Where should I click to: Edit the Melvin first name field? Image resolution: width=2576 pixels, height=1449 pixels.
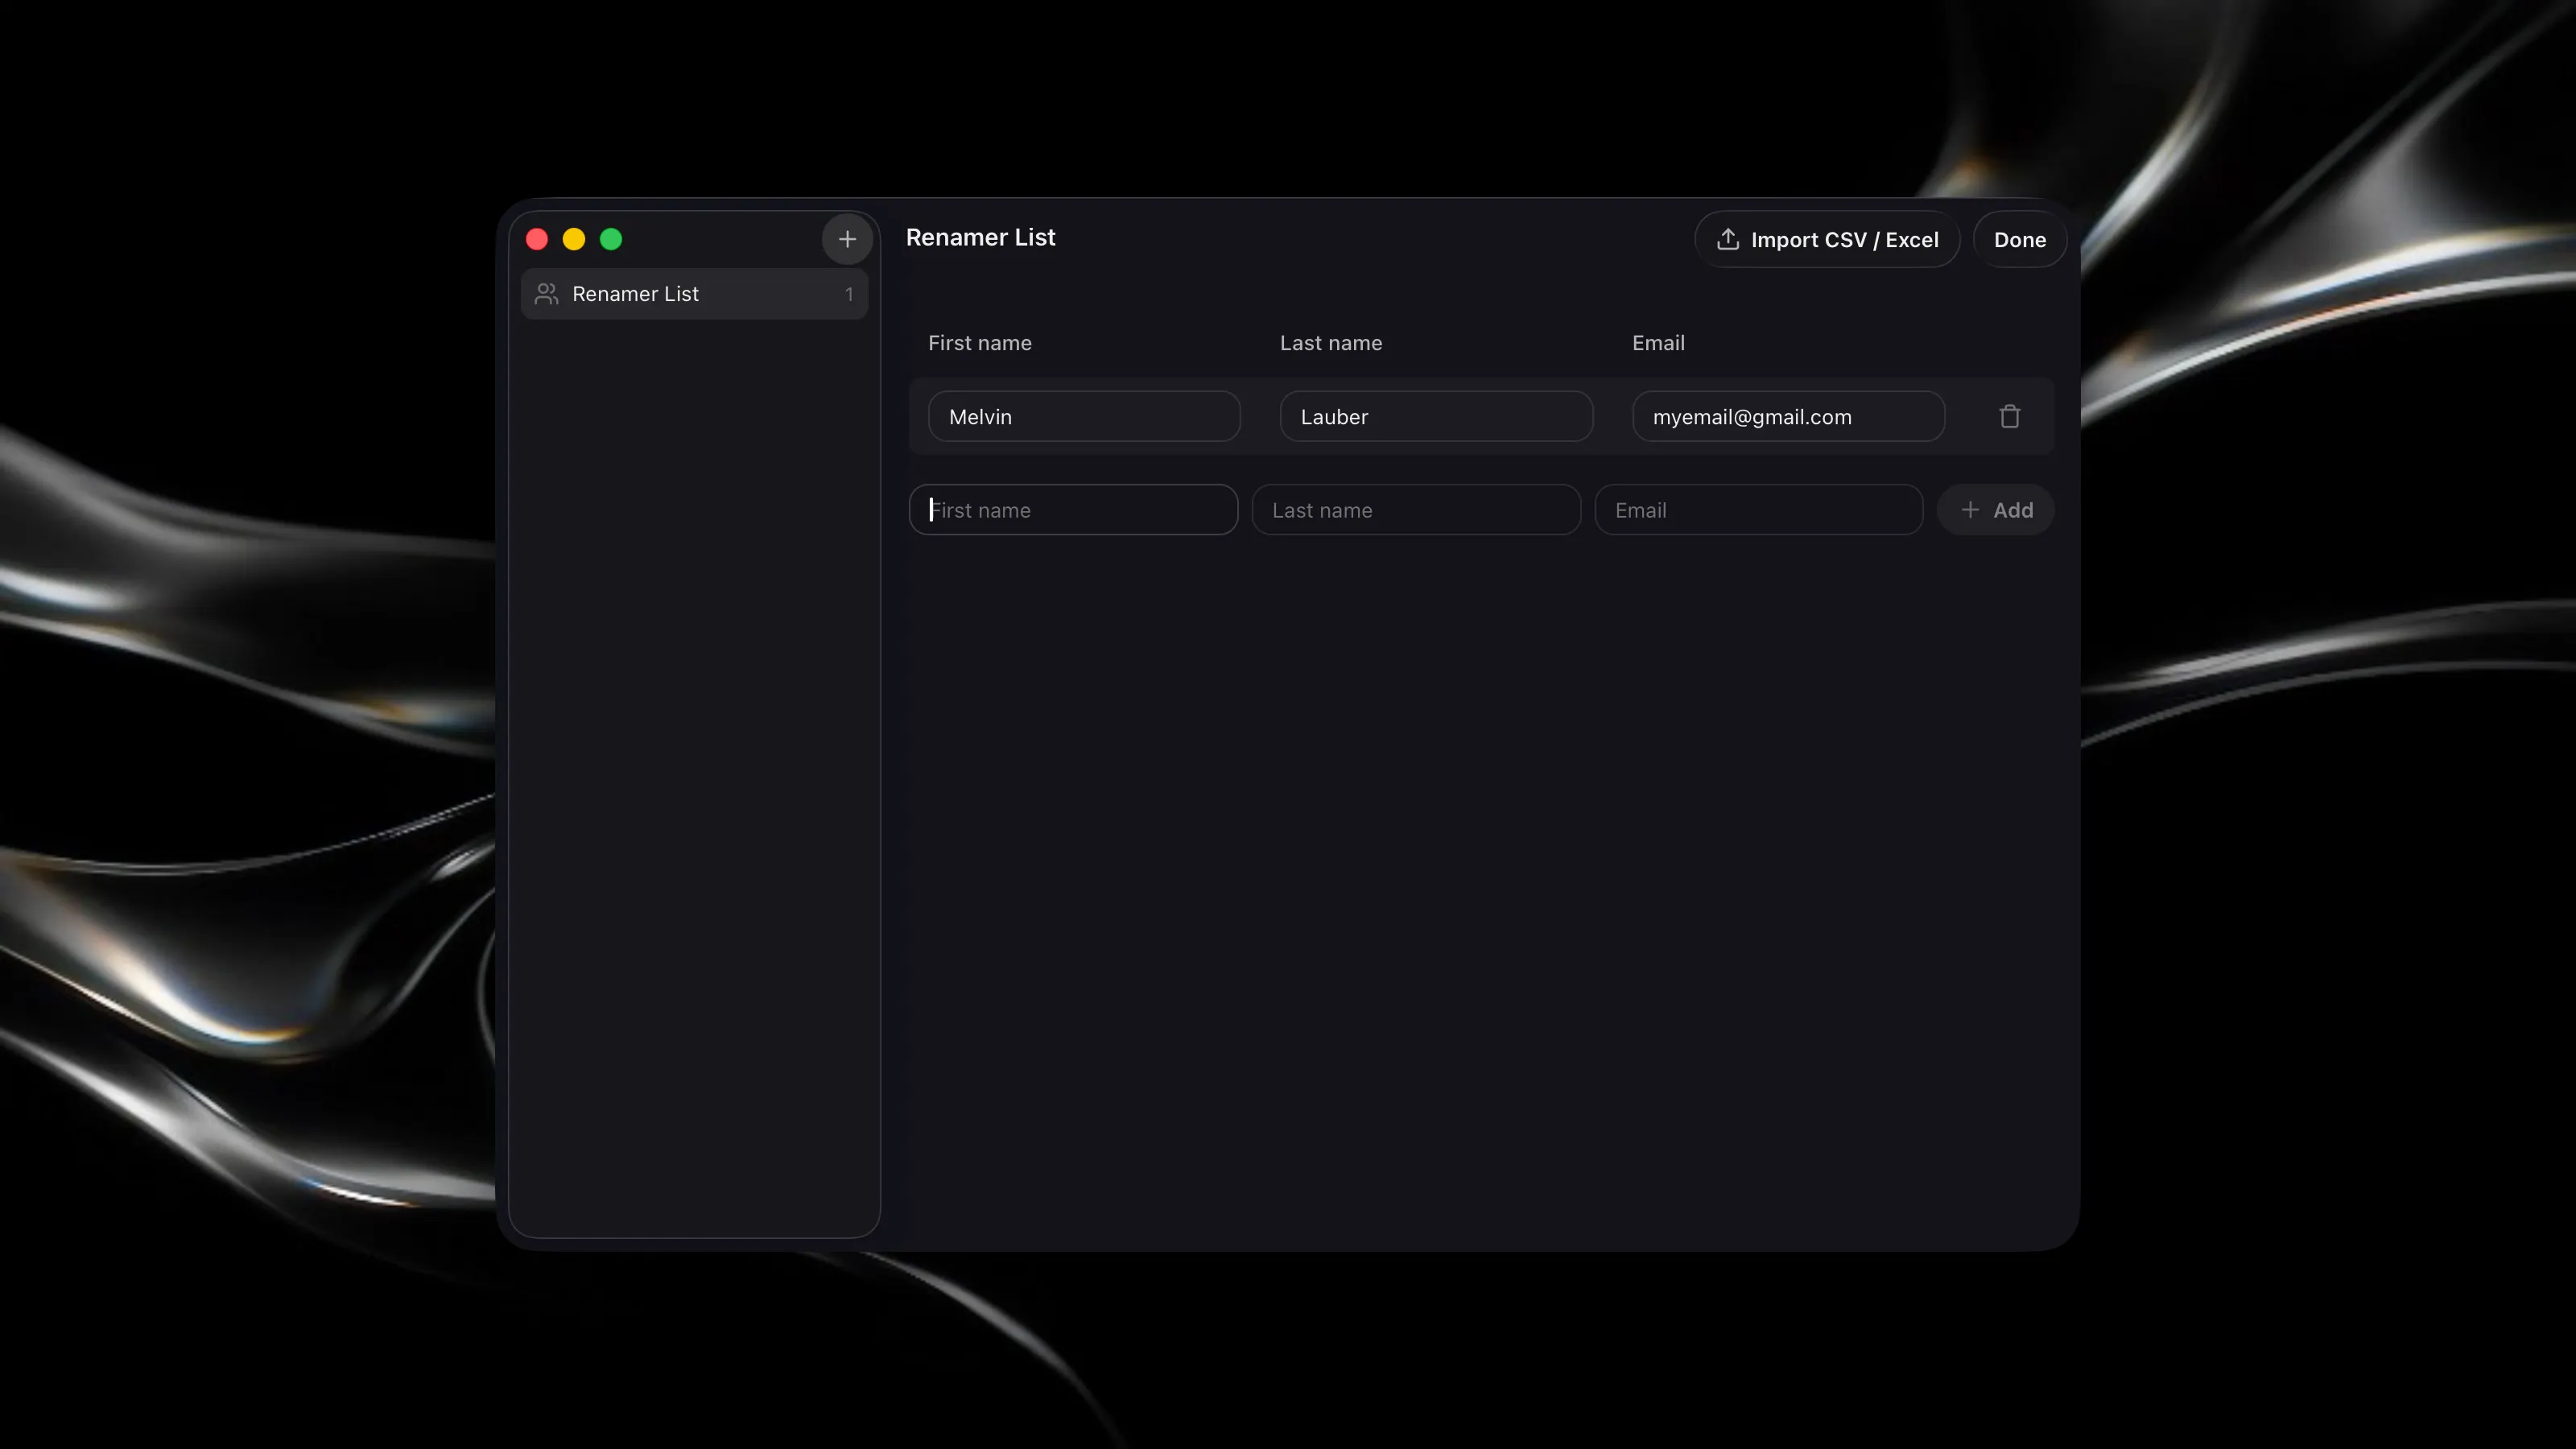pos(1084,416)
